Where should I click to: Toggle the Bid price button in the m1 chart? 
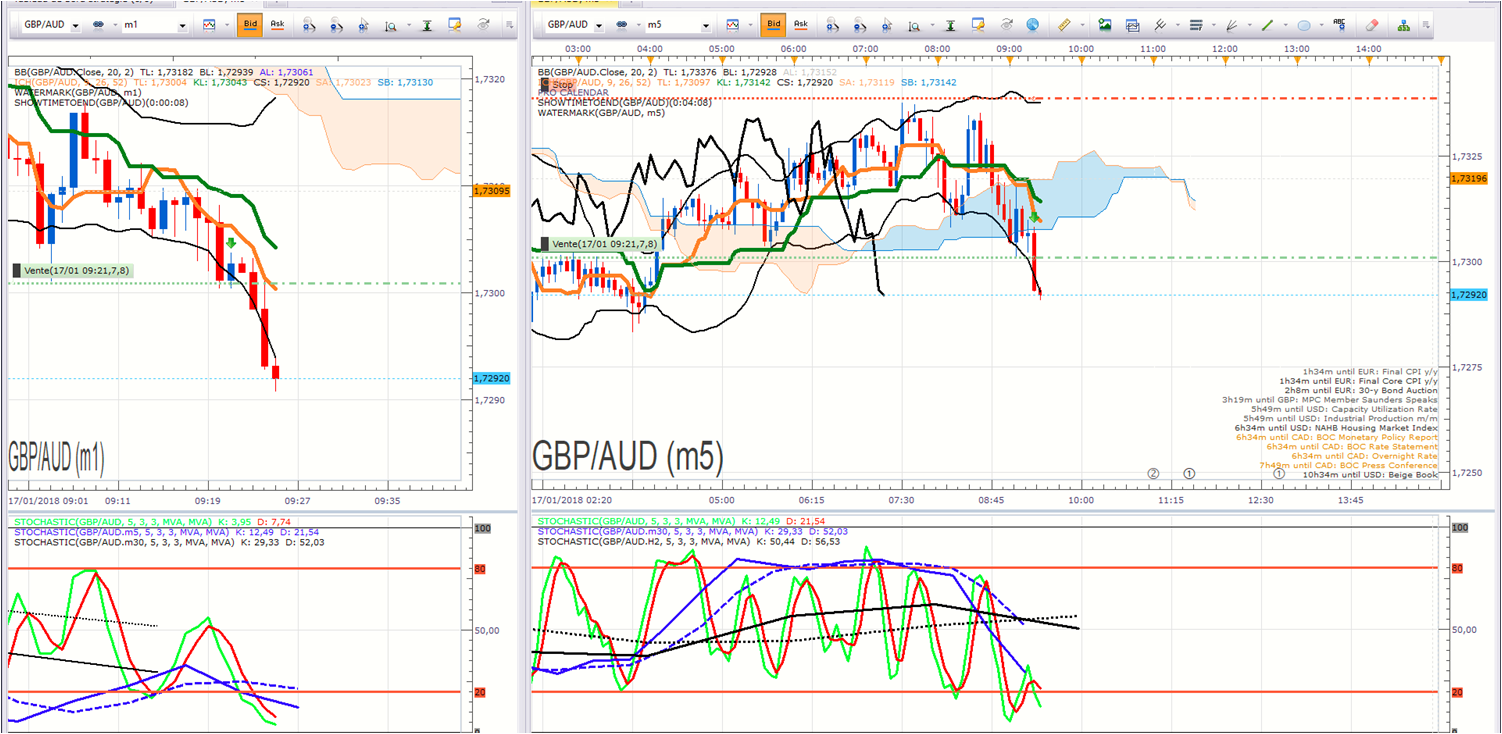pyautogui.click(x=249, y=25)
